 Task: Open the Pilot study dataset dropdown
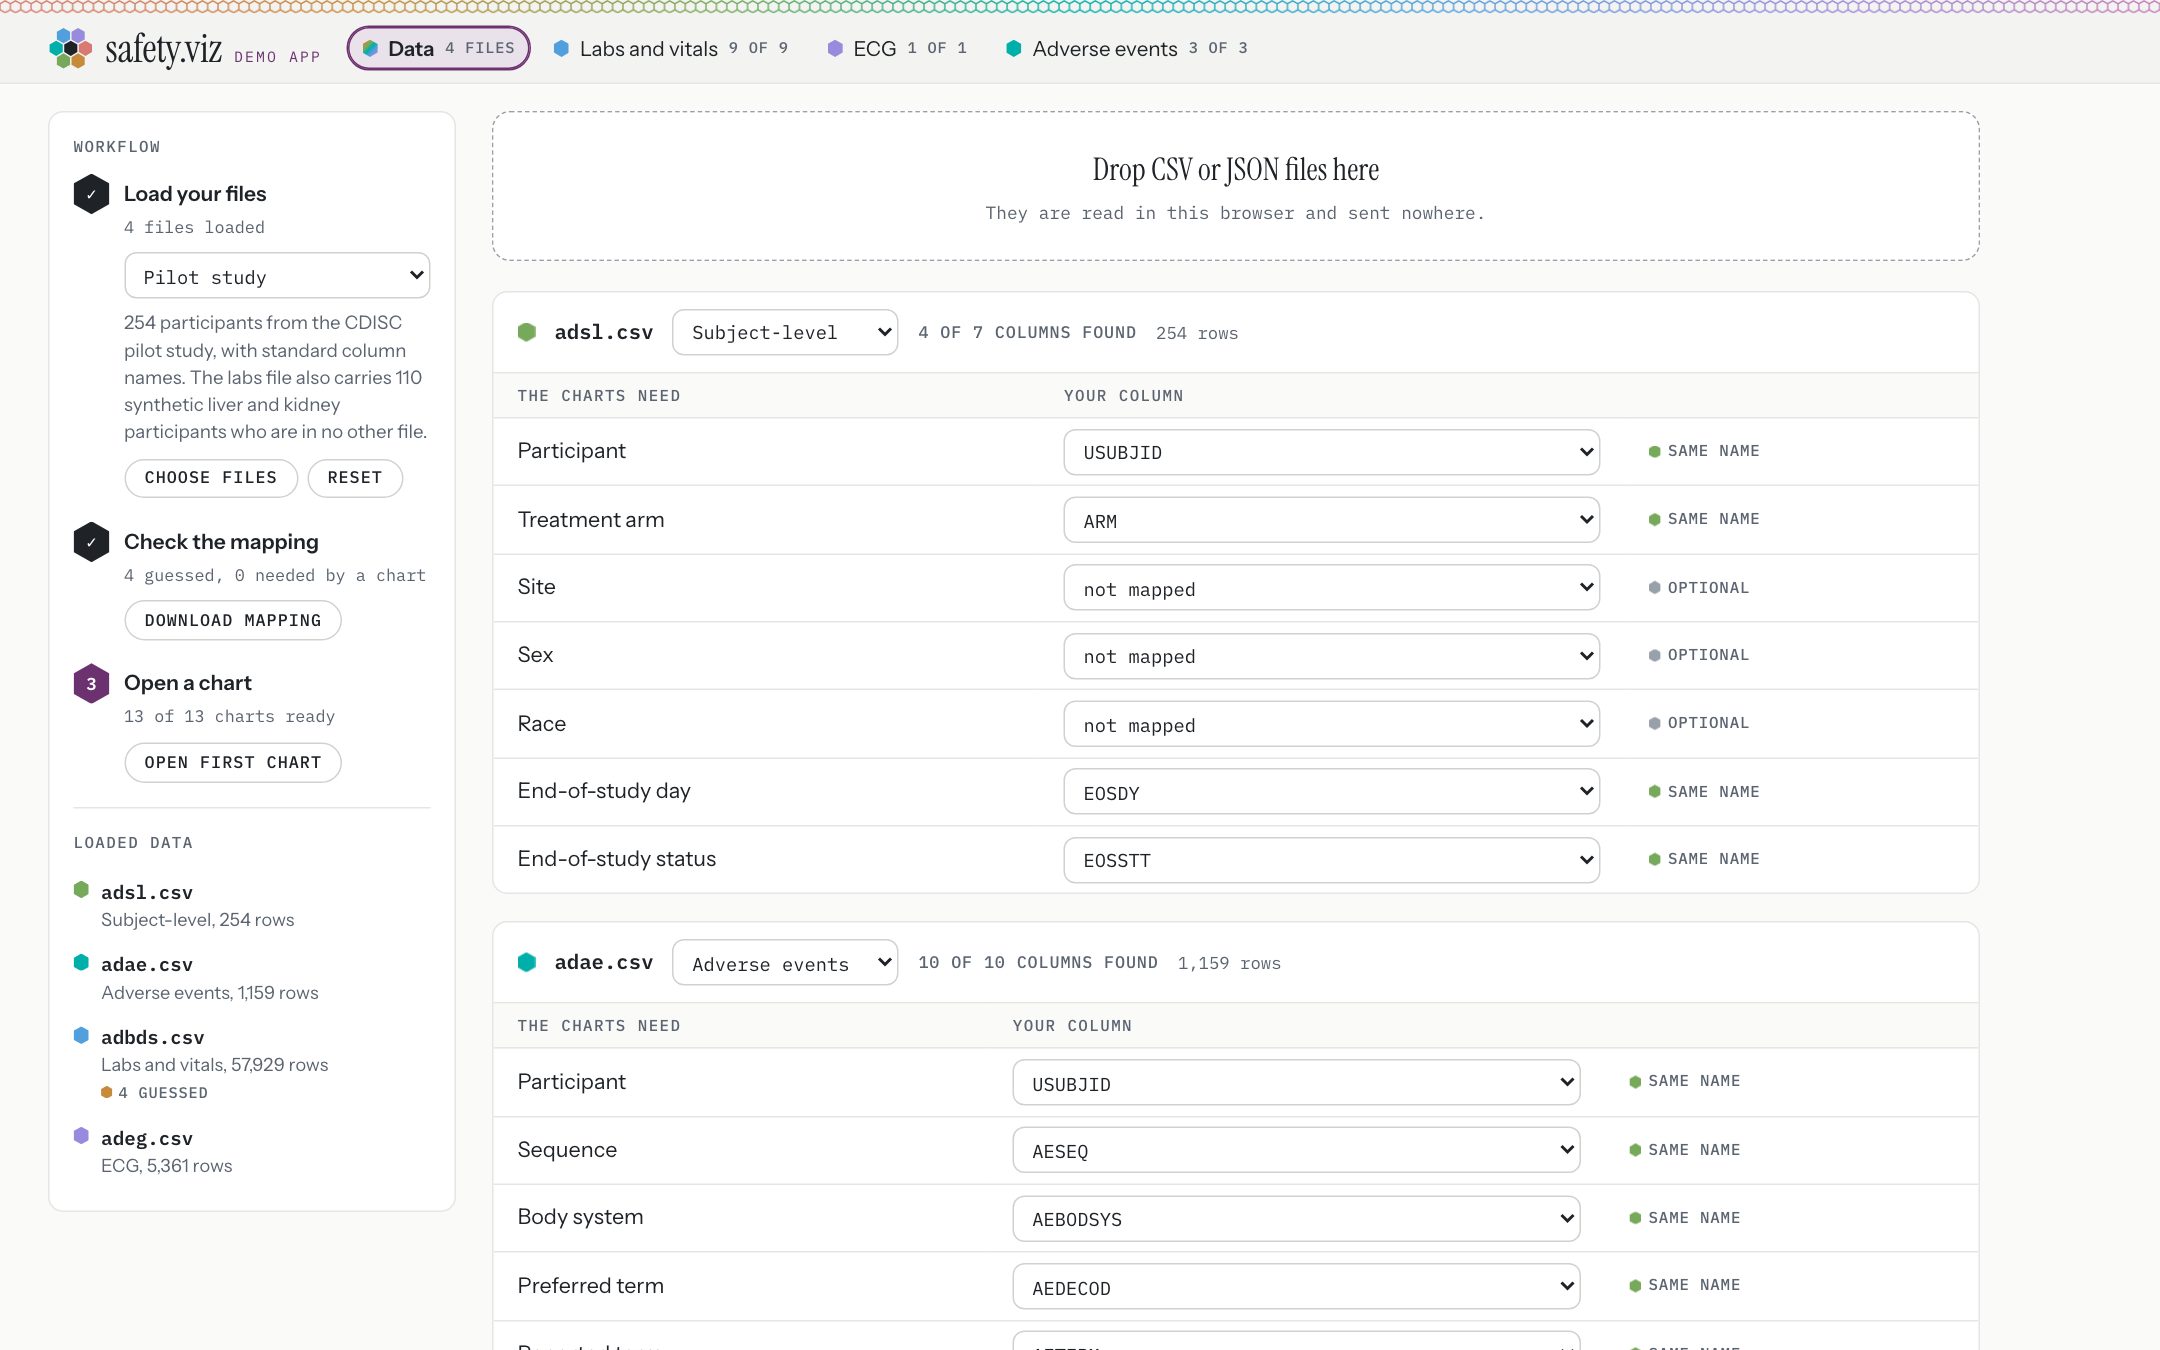tap(277, 276)
